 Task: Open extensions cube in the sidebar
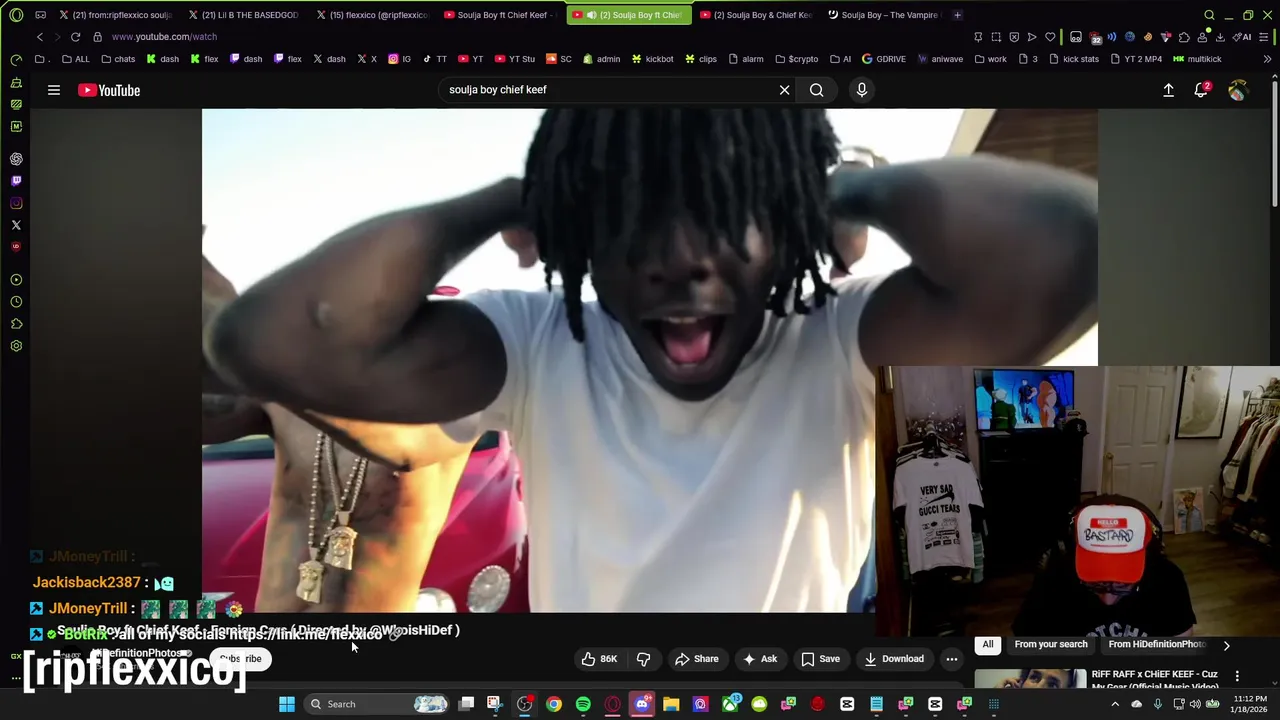tap(16, 324)
